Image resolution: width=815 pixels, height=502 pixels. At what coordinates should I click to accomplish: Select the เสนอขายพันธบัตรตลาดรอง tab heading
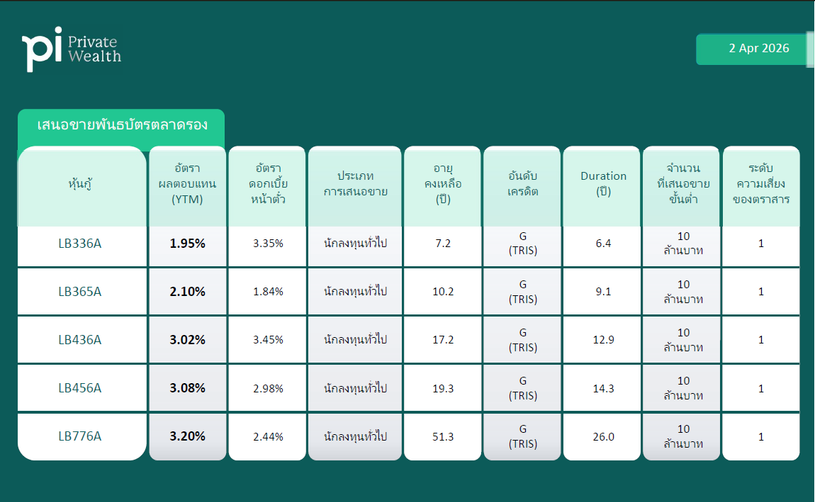pyautogui.click(x=121, y=127)
